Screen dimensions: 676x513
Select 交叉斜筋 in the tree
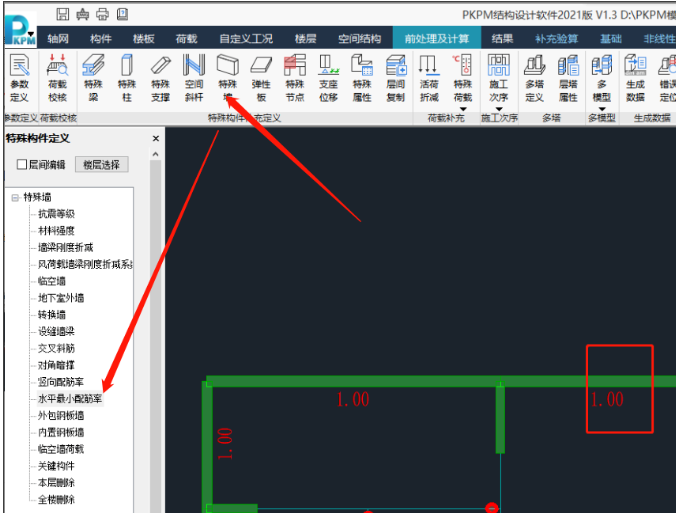coord(56,348)
